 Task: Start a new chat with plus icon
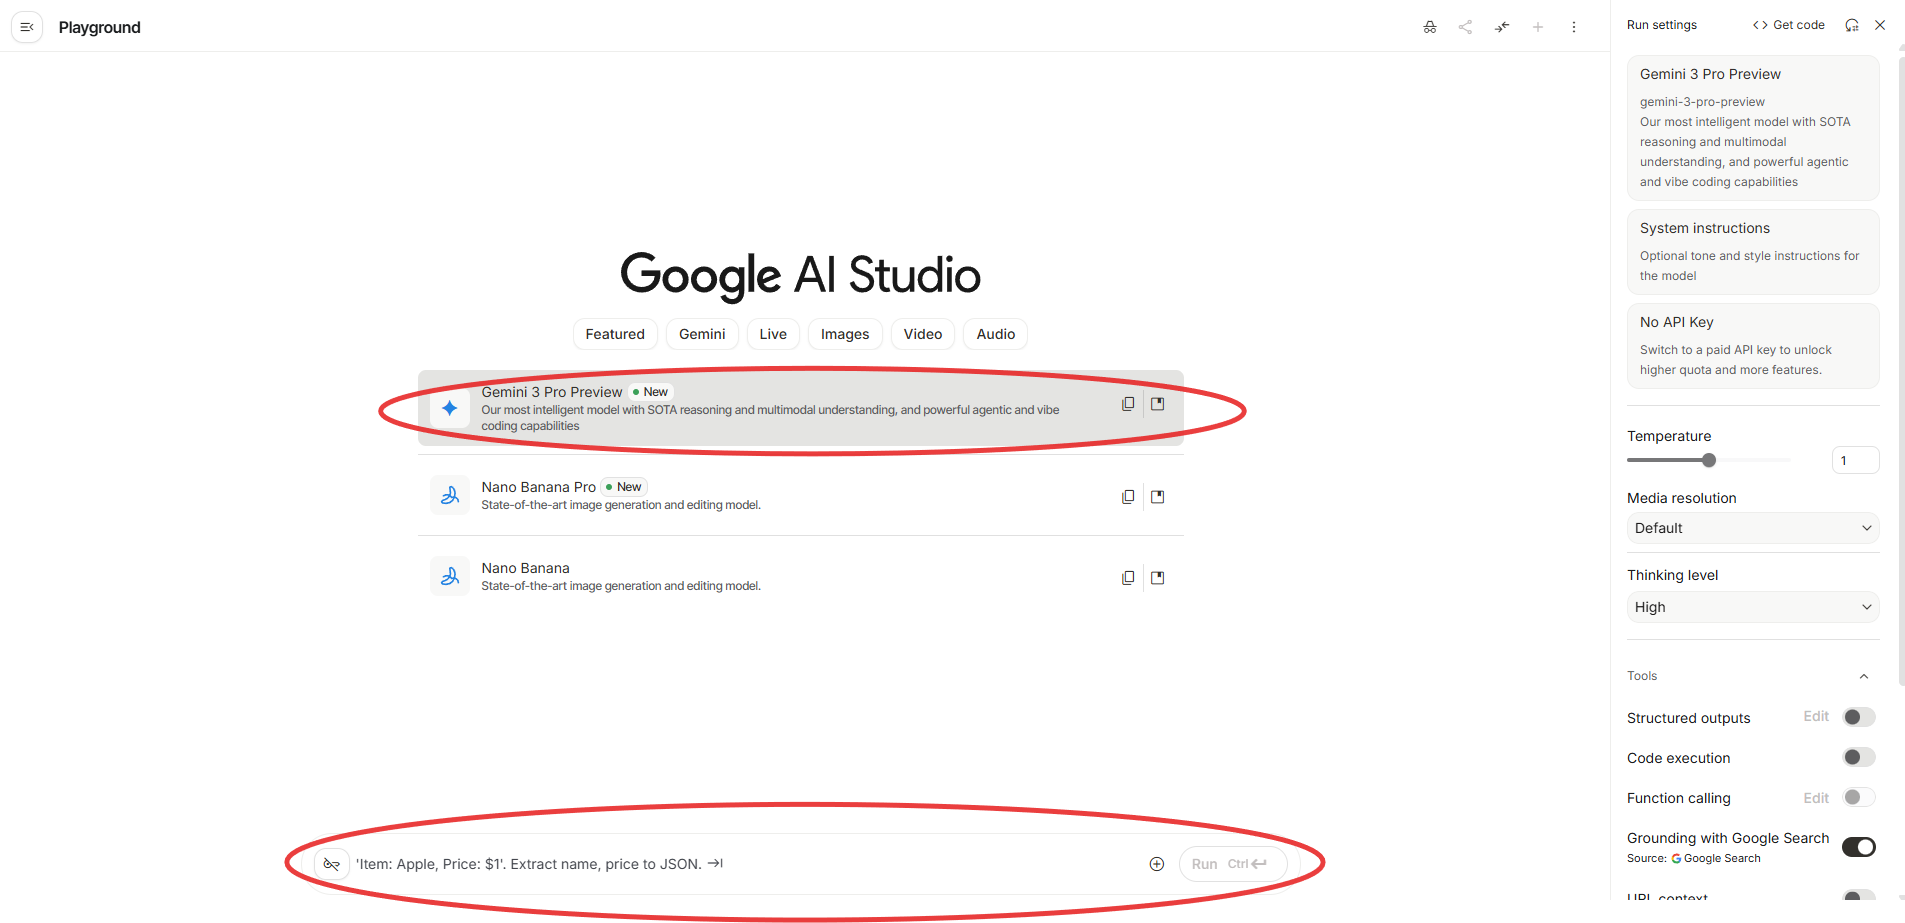(1538, 27)
